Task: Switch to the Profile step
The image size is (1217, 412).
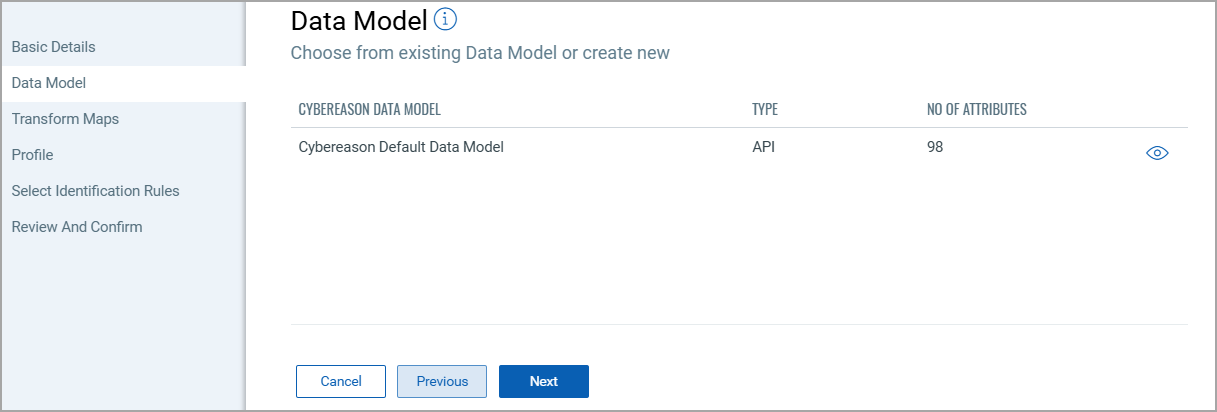Action: [33, 155]
